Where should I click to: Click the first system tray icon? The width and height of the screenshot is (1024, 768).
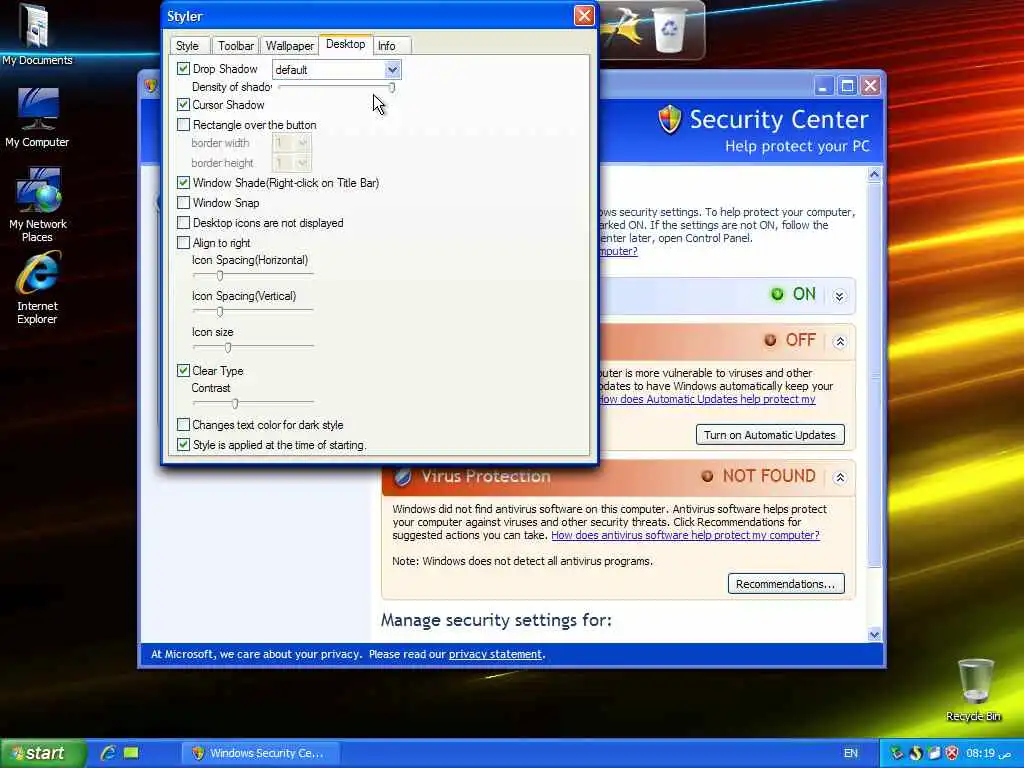(897, 753)
